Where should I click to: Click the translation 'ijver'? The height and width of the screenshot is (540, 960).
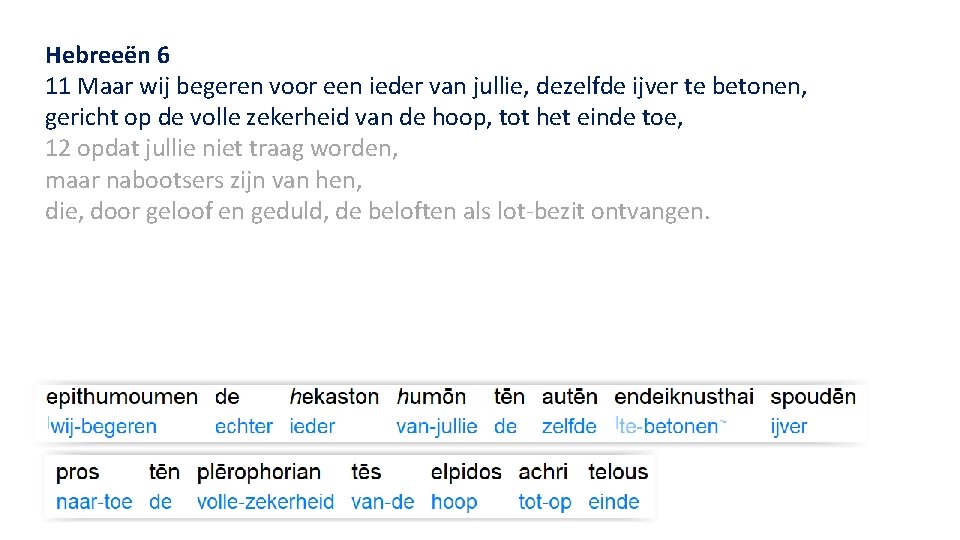788,427
